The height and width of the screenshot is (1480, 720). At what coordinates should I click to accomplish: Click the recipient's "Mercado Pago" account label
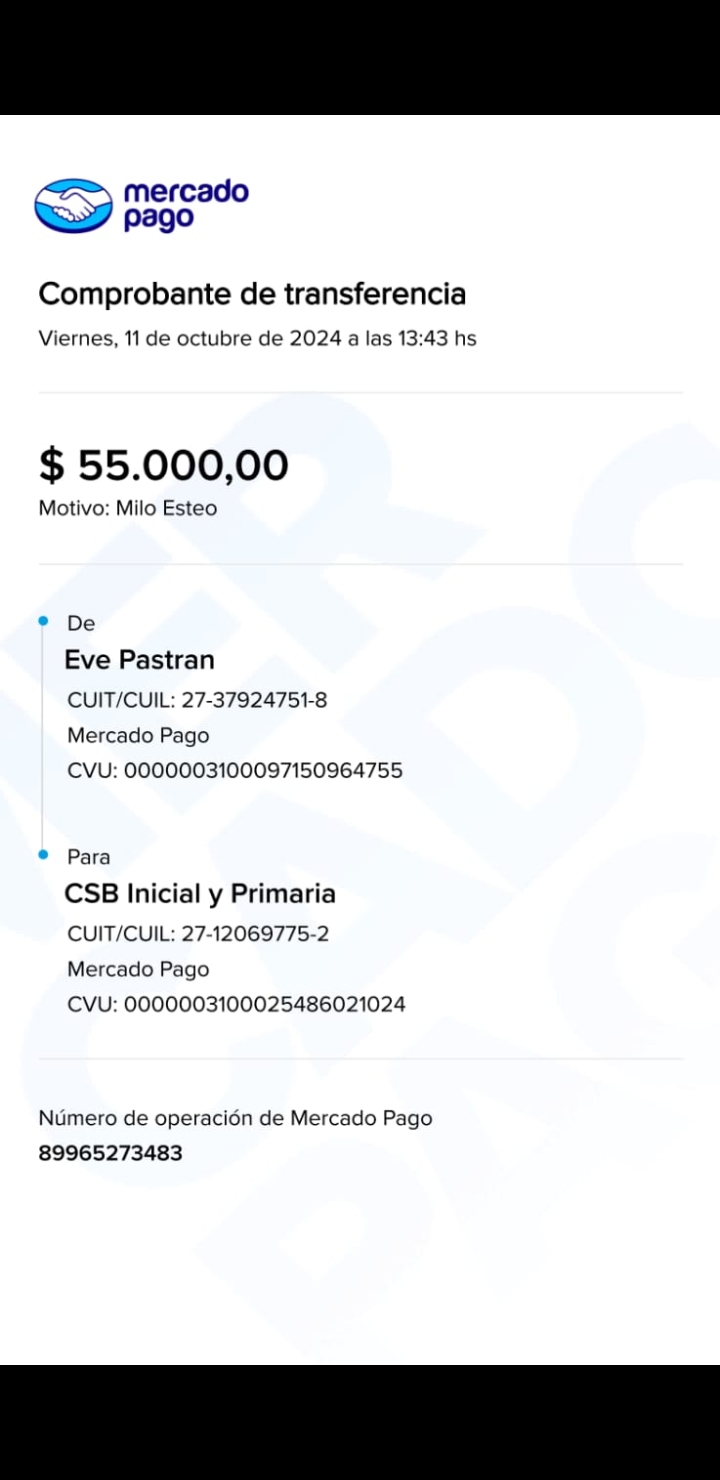pyautogui.click(x=138, y=969)
